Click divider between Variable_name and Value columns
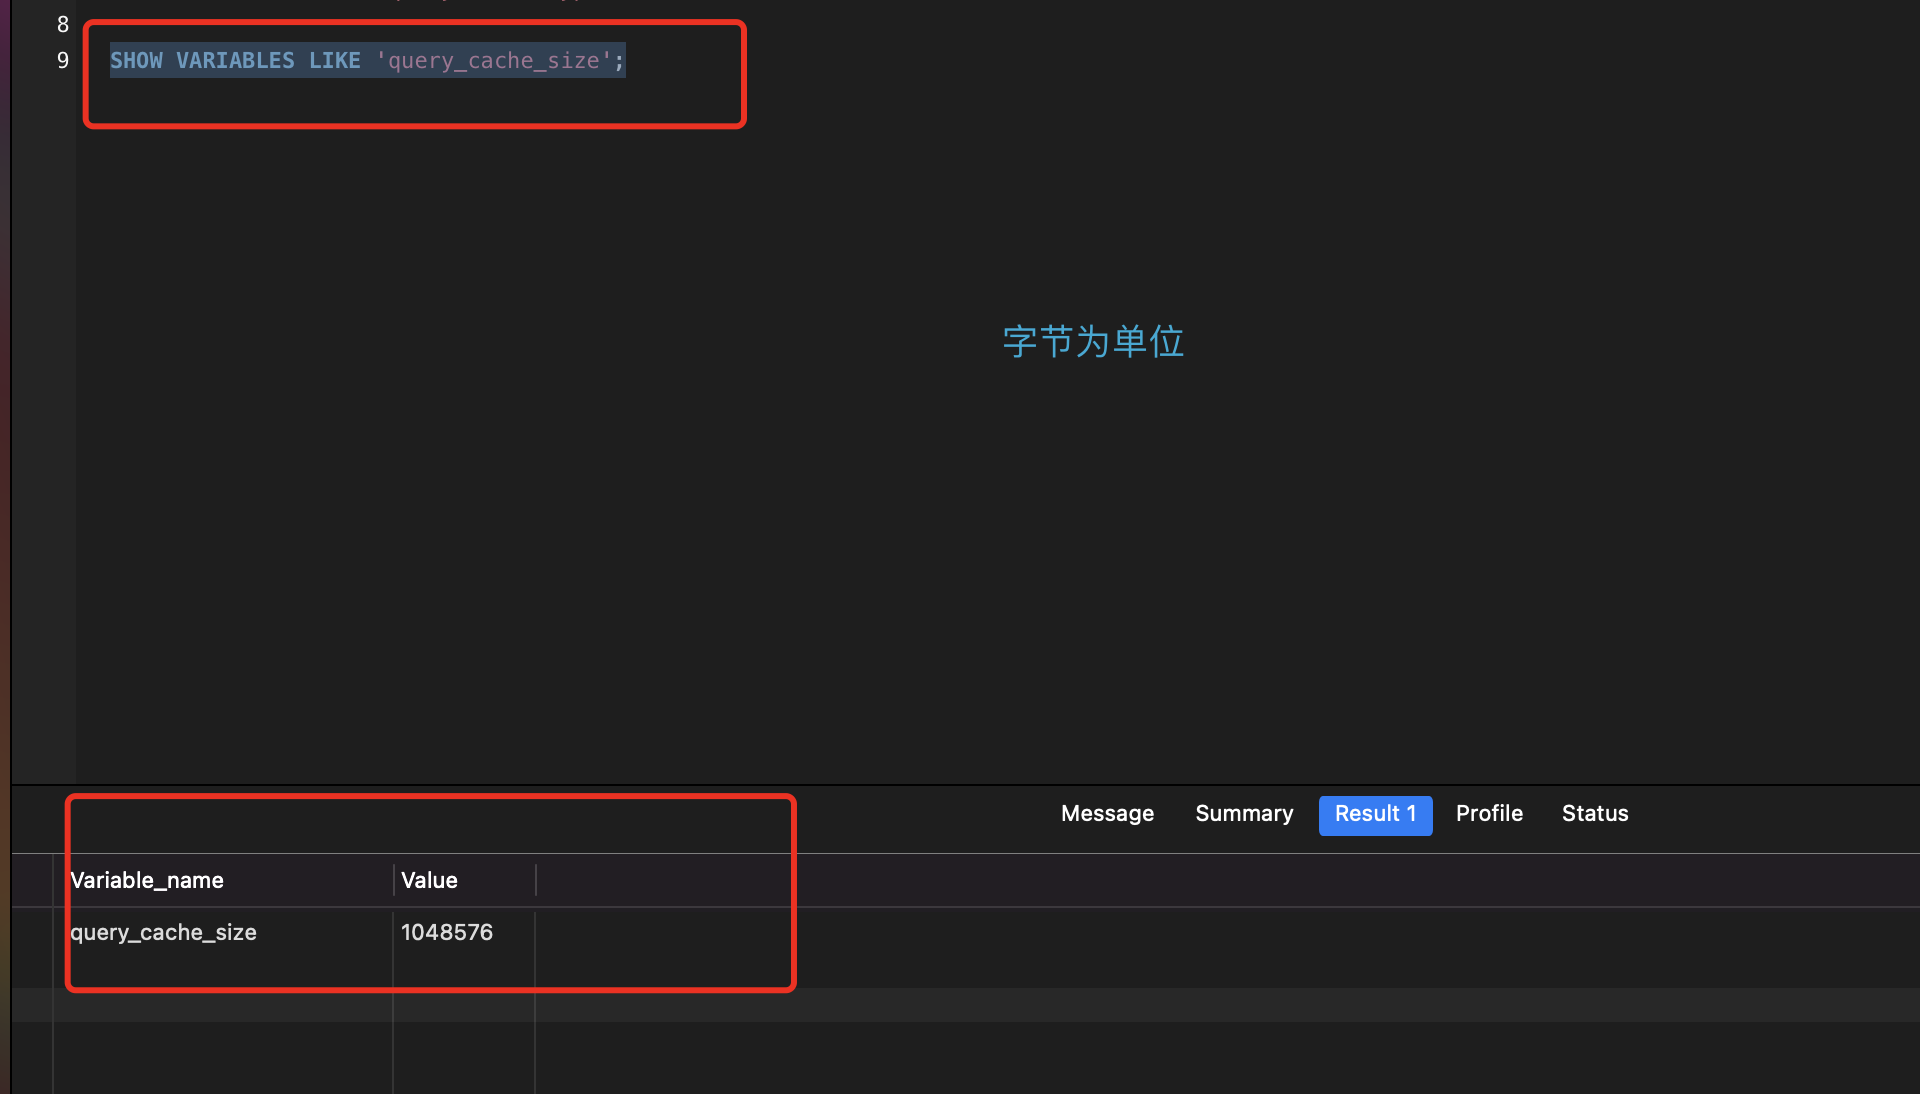 point(393,881)
